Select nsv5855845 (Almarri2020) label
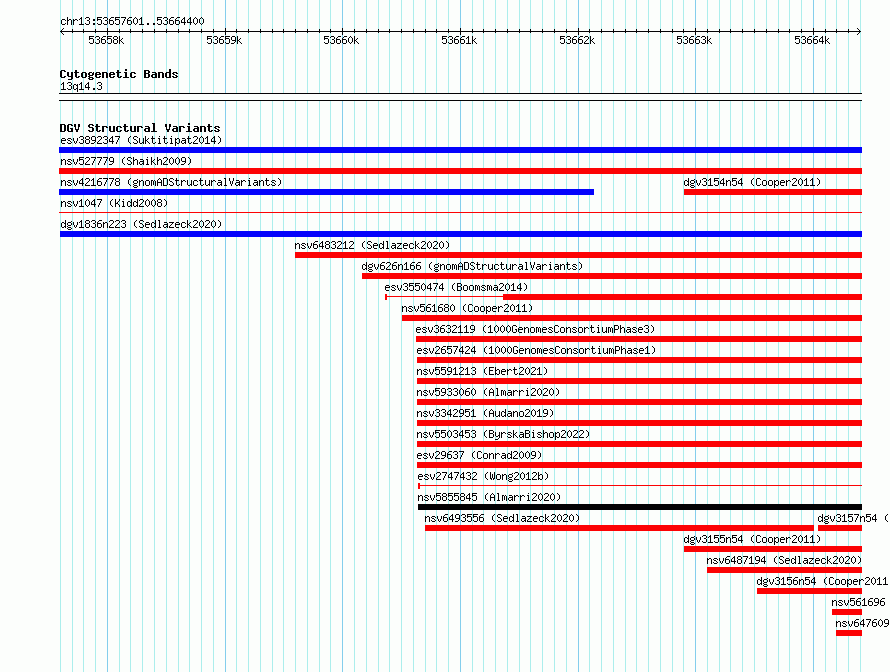The image size is (890, 672). click(x=489, y=497)
